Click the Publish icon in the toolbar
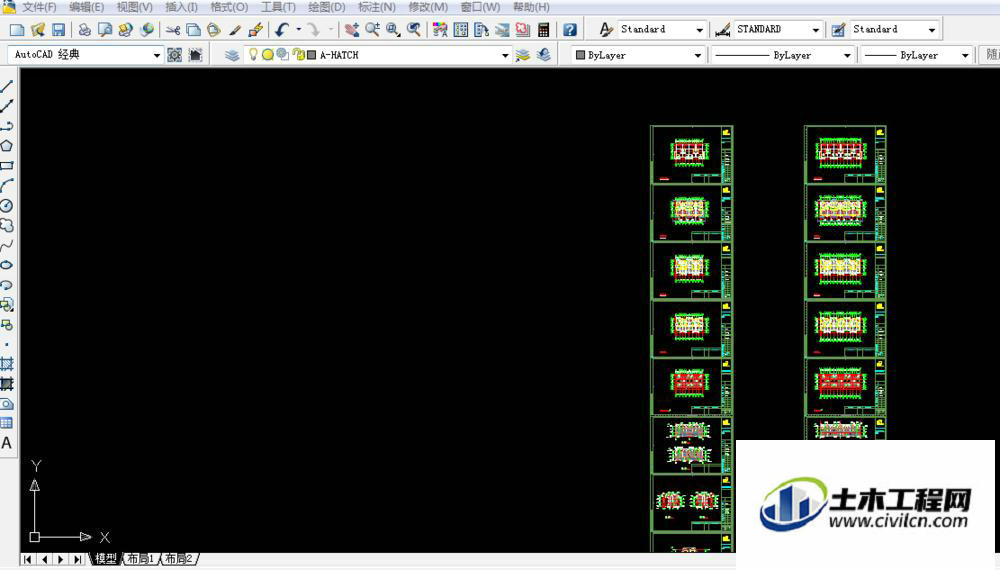 point(126,29)
